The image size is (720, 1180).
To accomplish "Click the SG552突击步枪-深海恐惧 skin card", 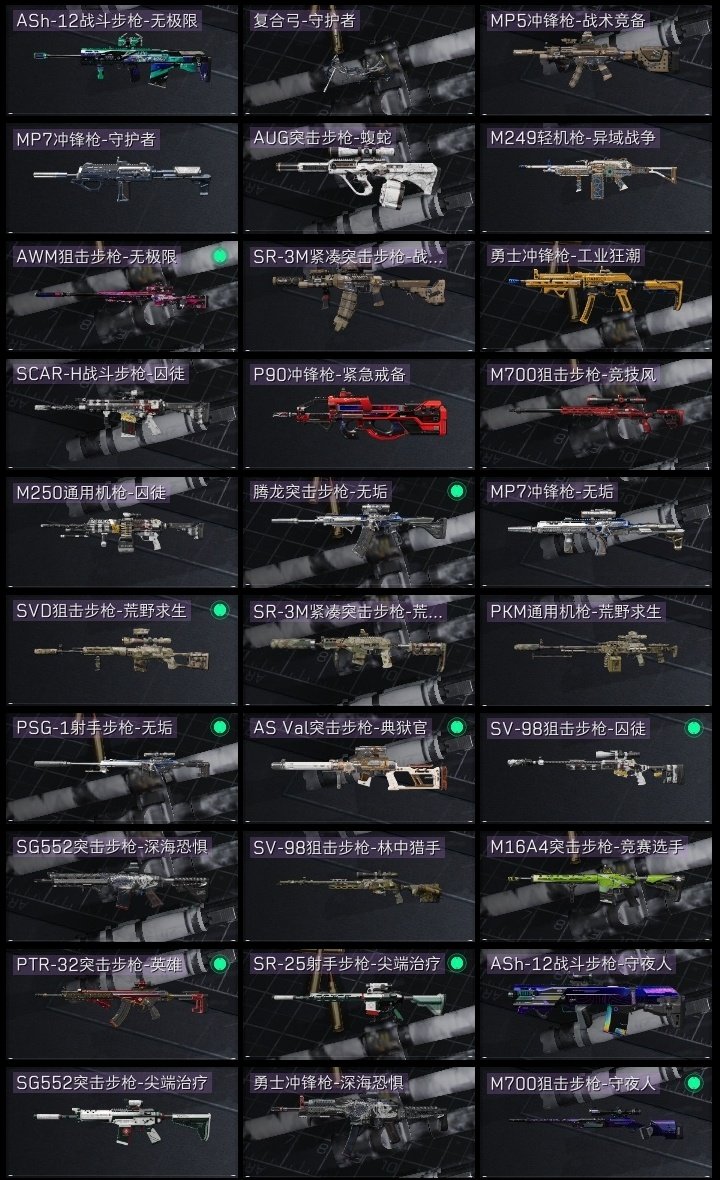I will pos(122,886).
